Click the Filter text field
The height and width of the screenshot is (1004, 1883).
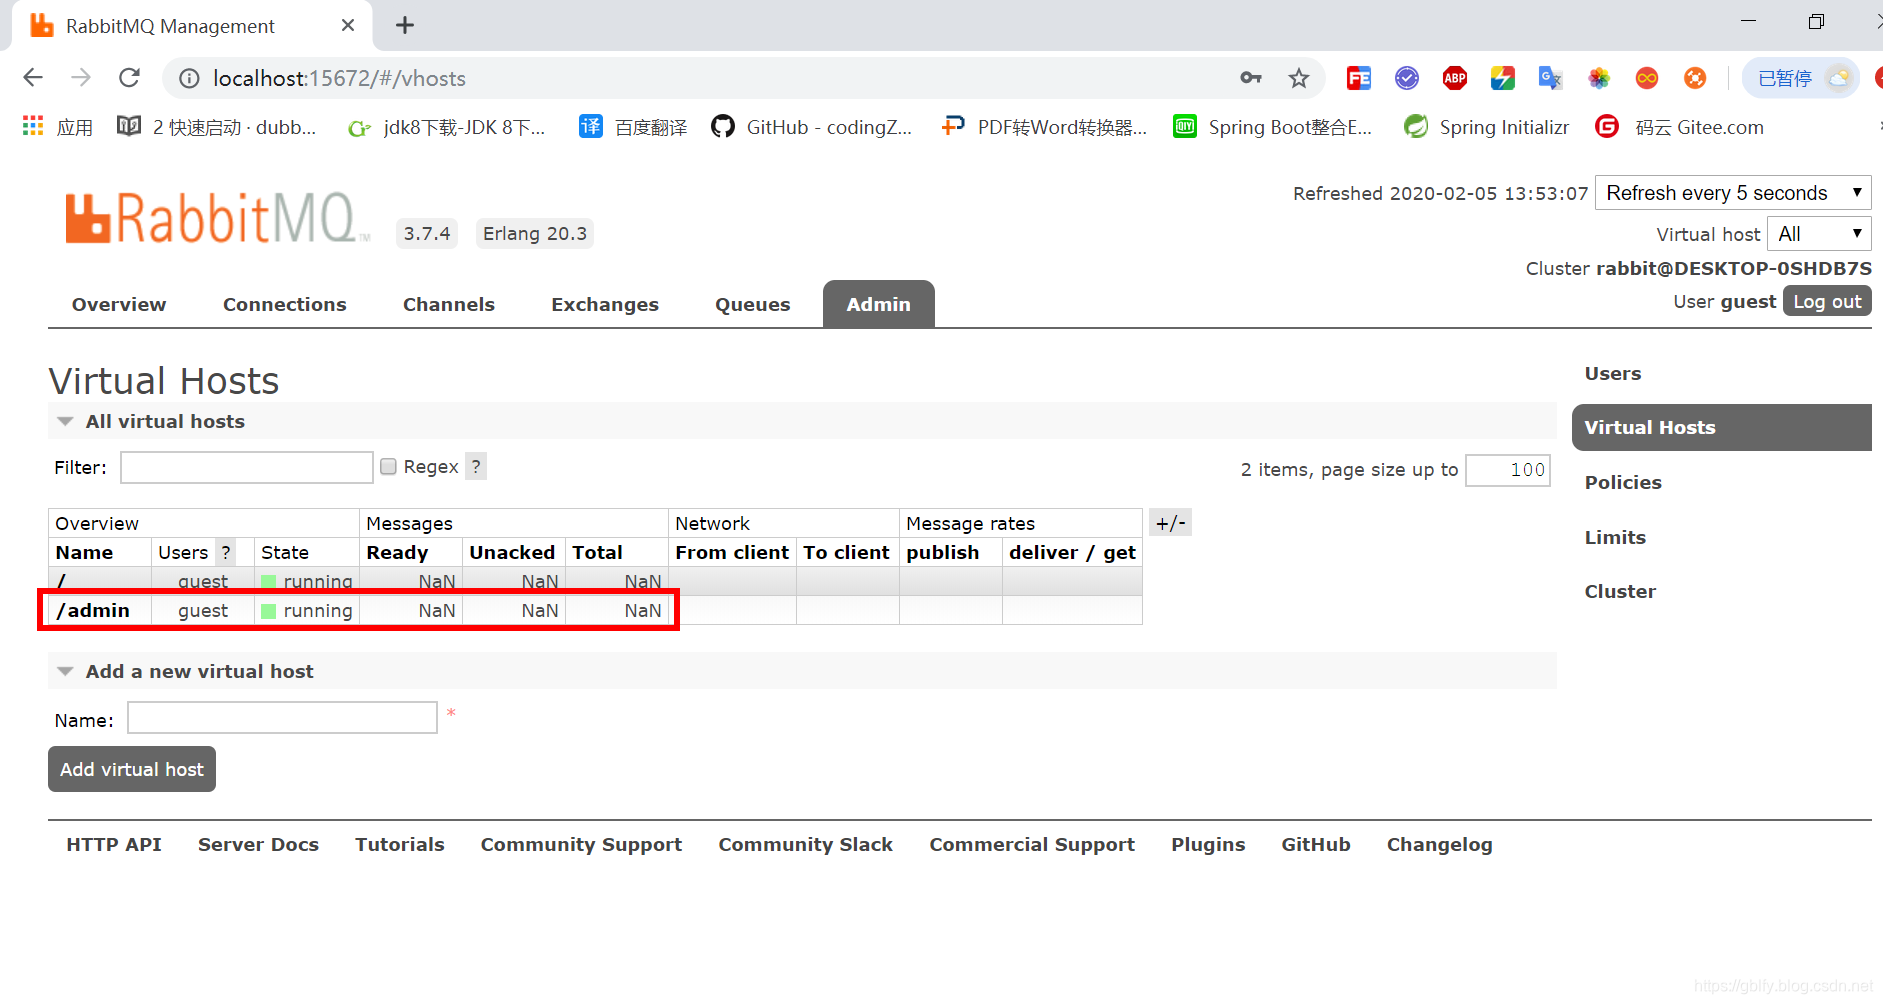pos(247,467)
